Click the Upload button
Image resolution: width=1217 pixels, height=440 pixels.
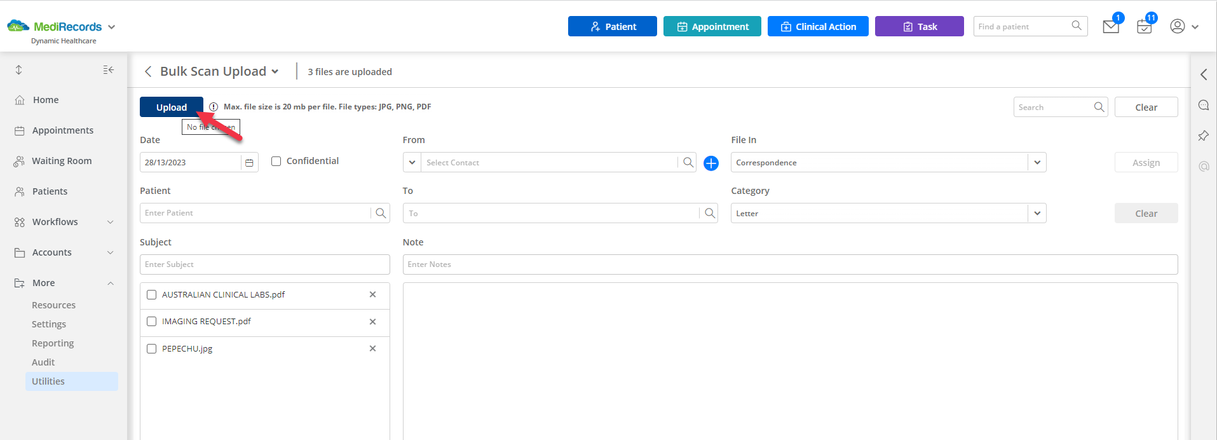coord(172,107)
